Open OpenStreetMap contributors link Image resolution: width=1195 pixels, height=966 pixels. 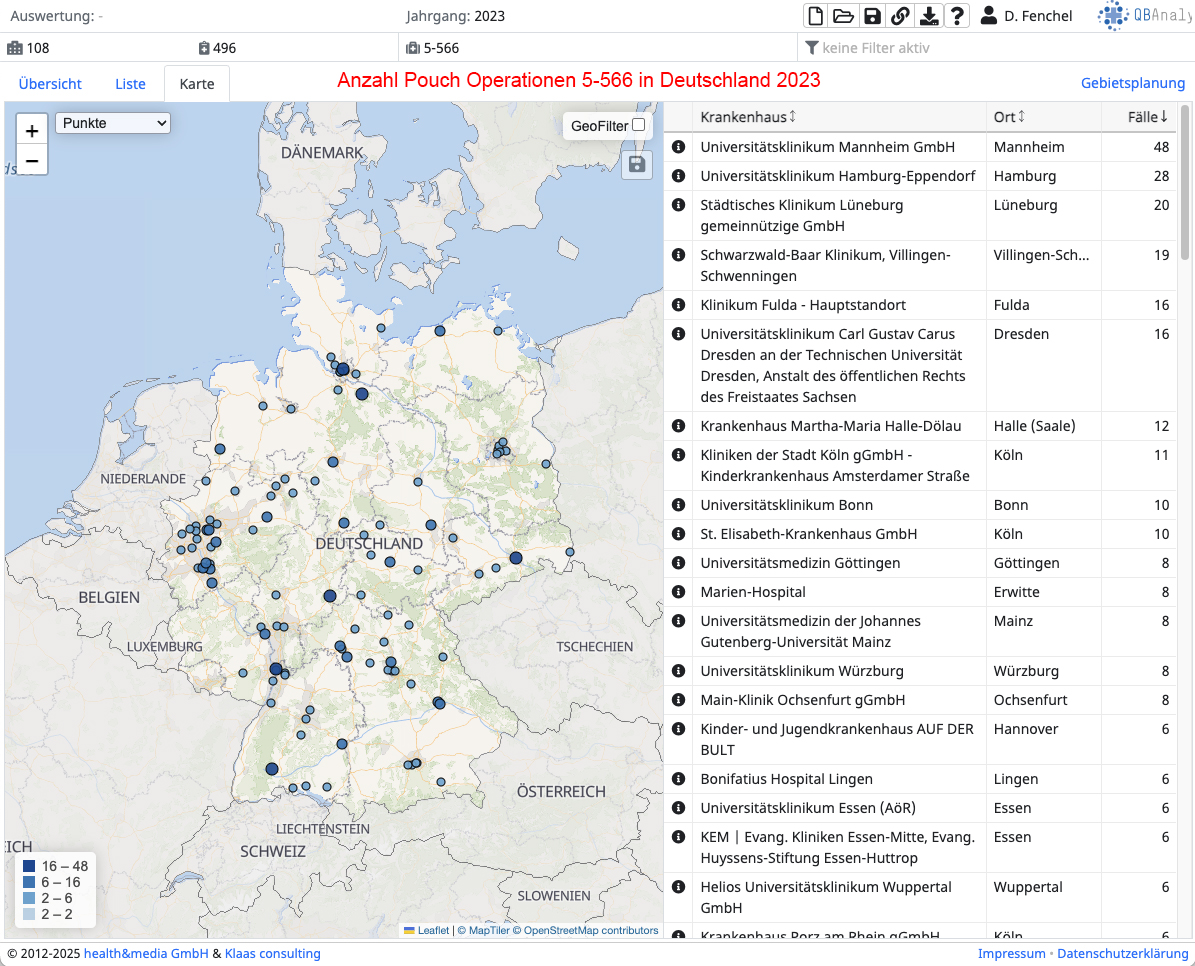[x=585, y=930]
